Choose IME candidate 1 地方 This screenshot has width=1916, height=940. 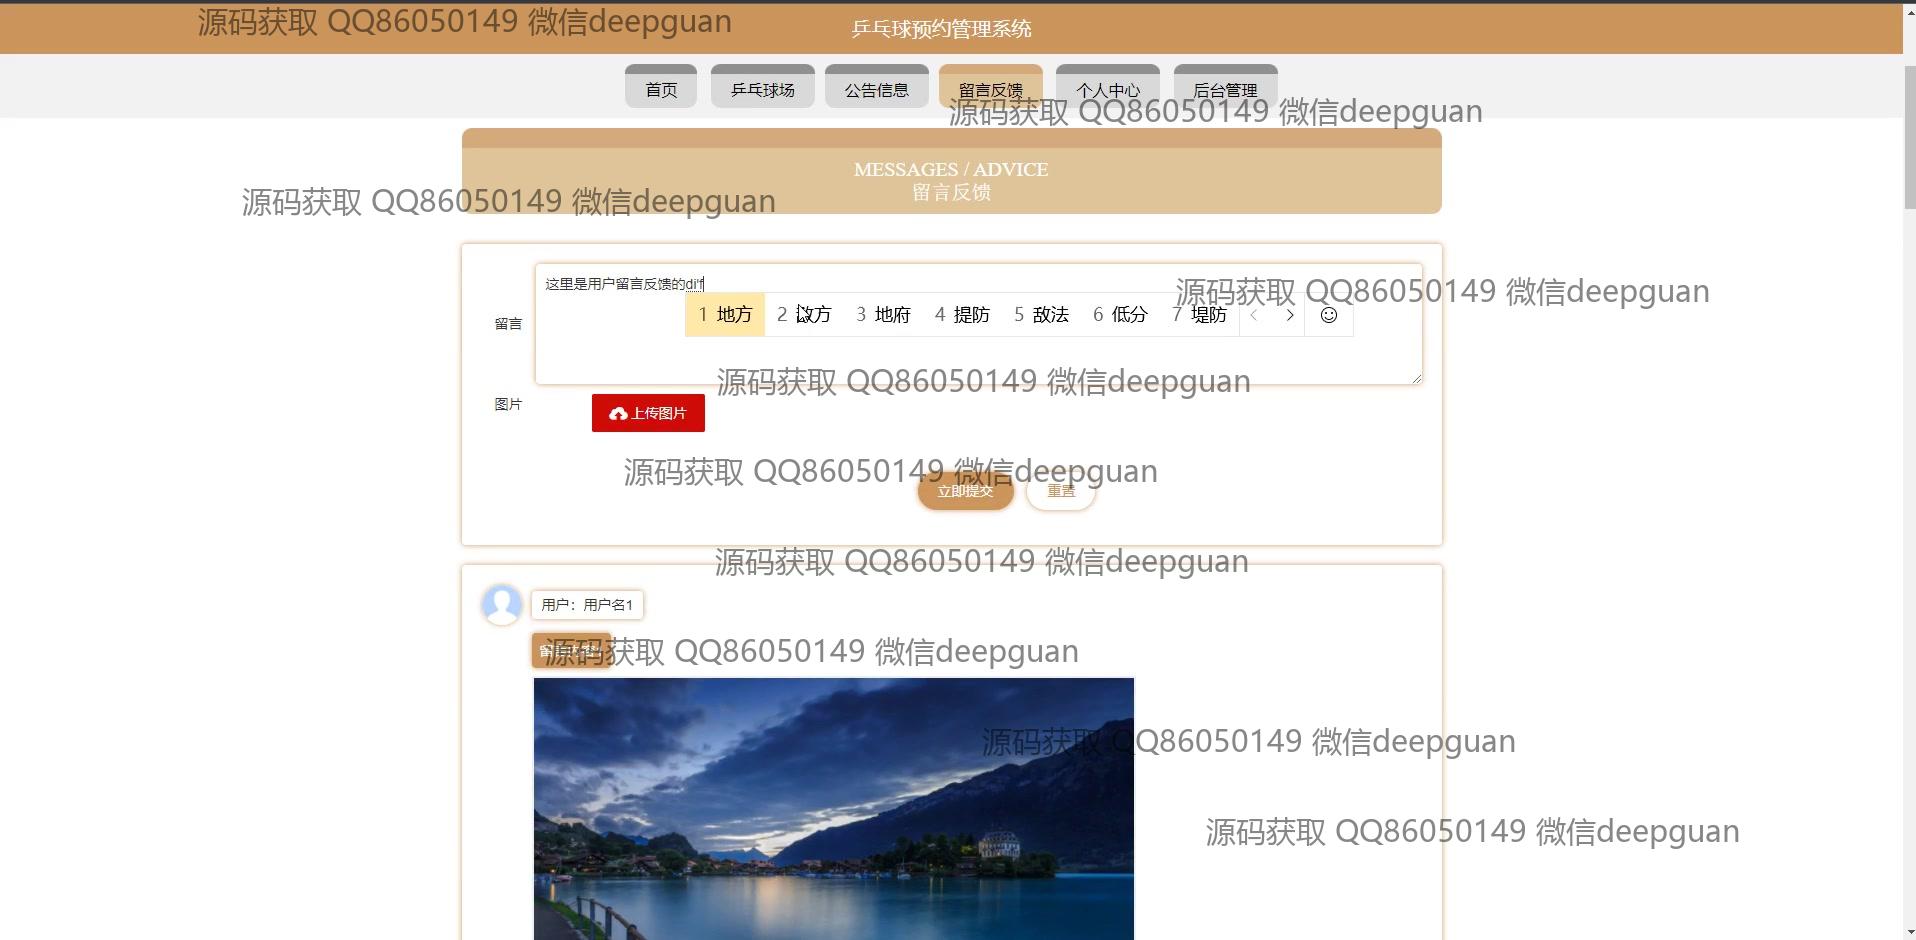[725, 315]
